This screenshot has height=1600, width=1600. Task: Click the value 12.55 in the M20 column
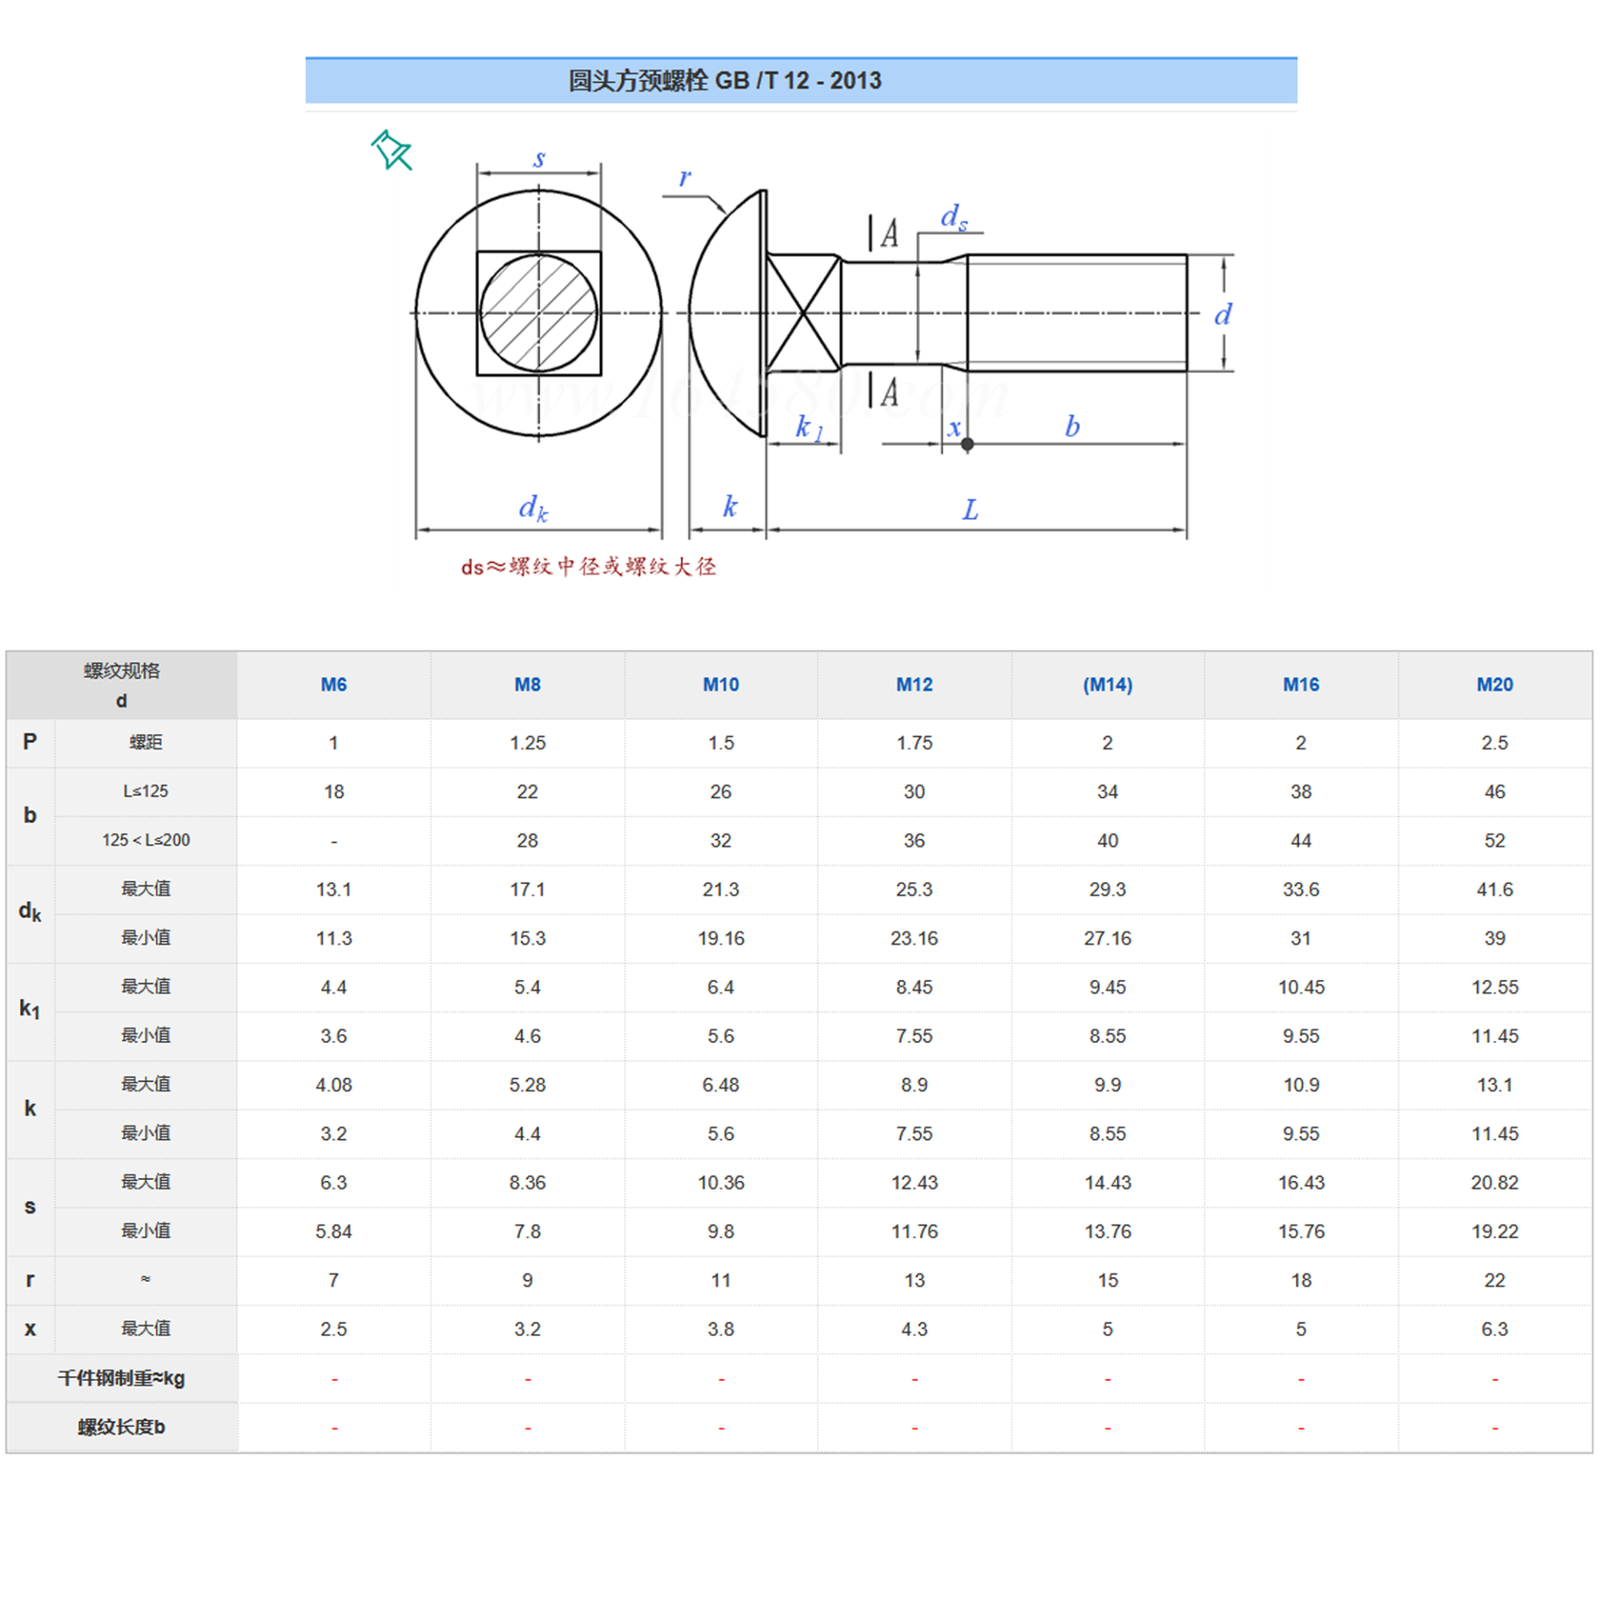click(x=1495, y=987)
